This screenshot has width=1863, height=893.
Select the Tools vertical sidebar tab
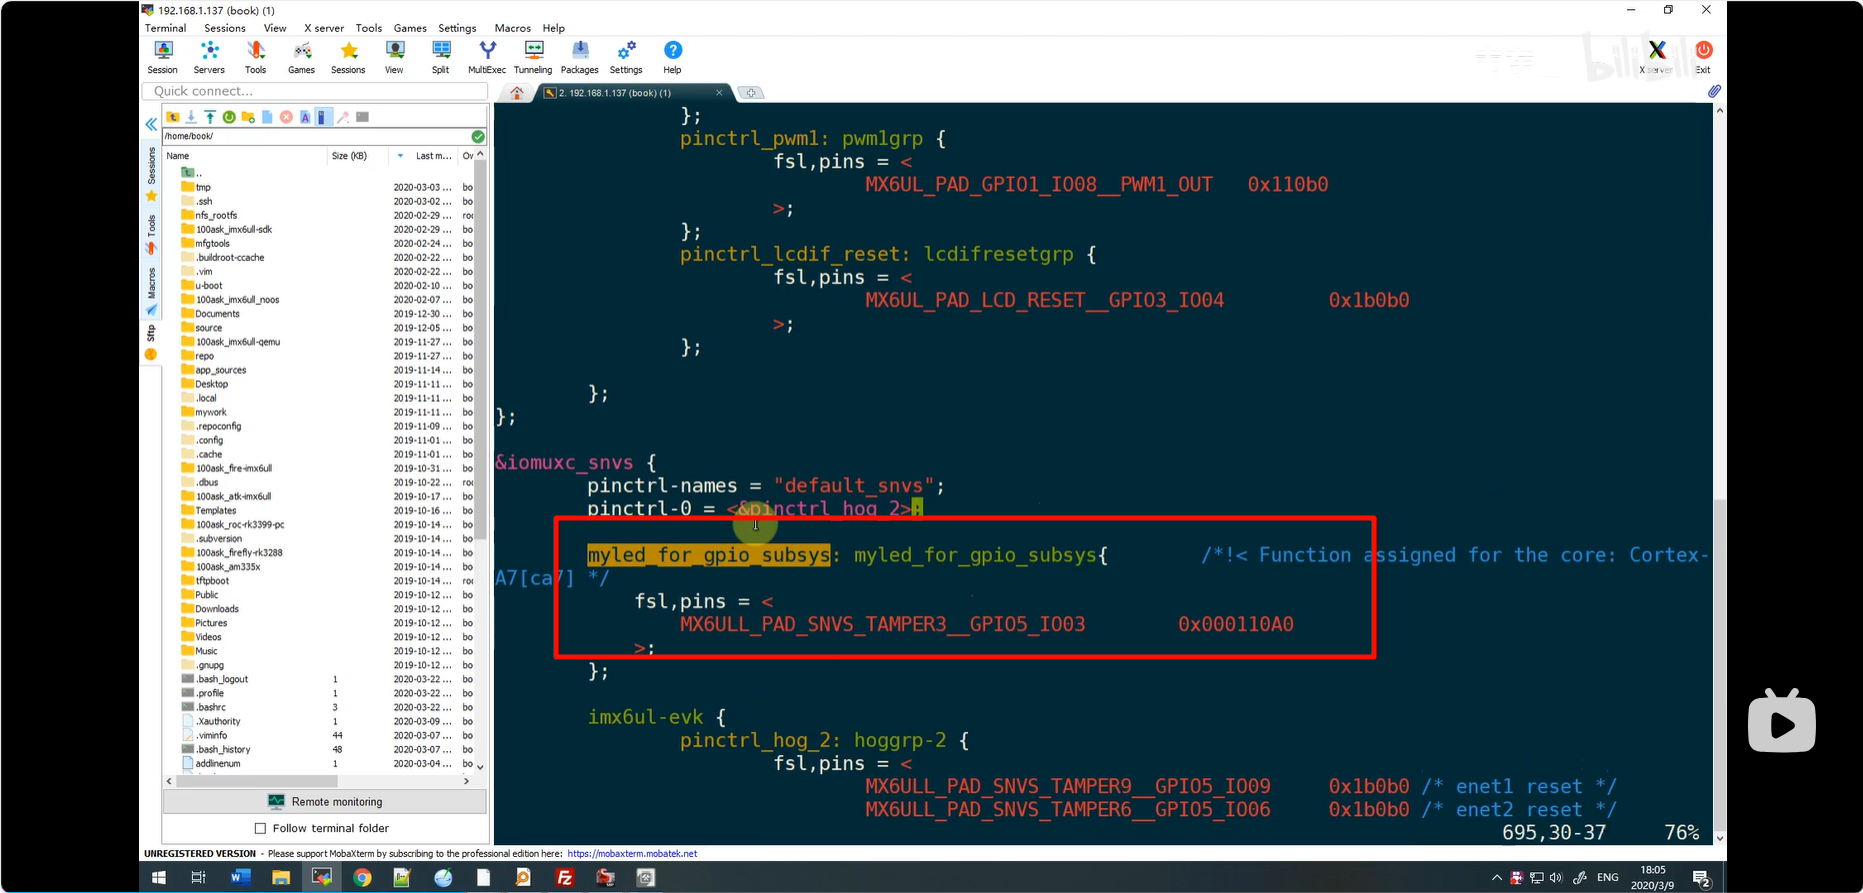[151, 233]
